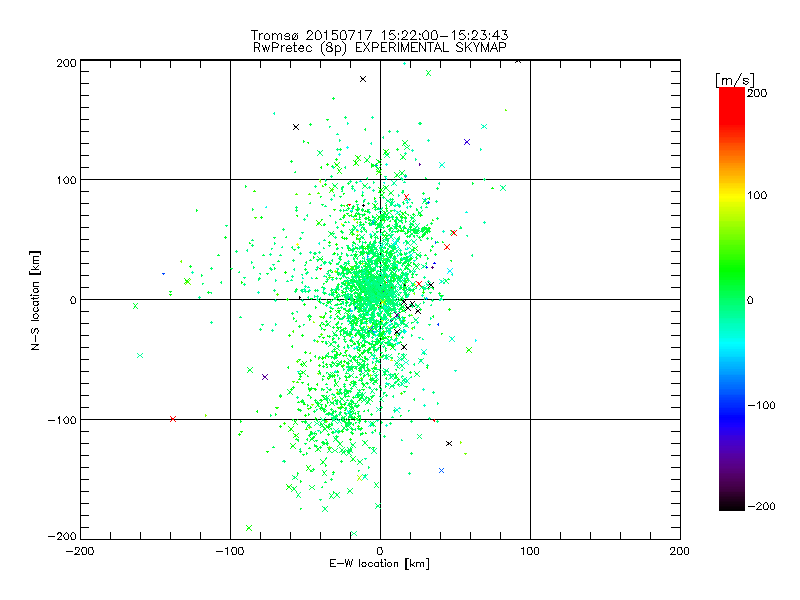
Task: Select the '100' tick label on N-S axis
Action: point(66,180)
